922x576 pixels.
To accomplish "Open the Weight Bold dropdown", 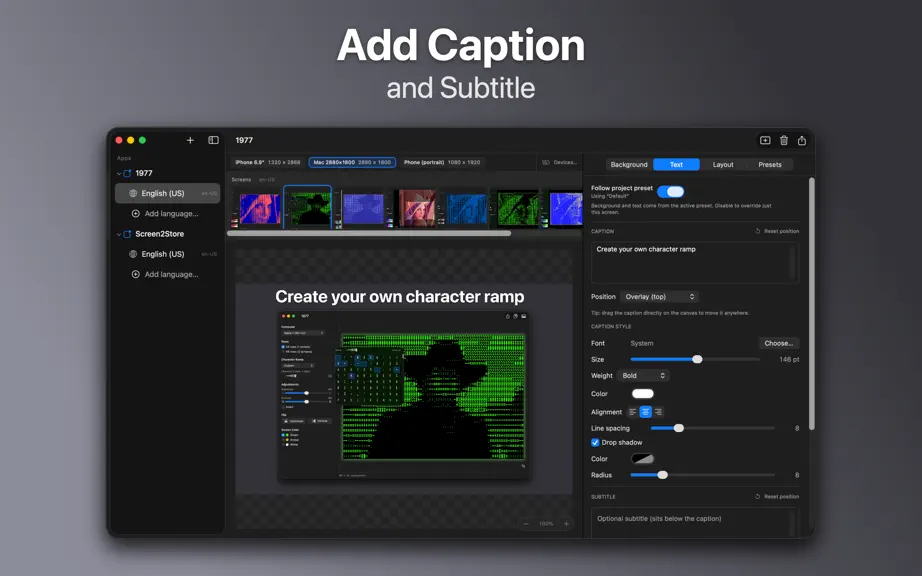I will pos(643,376).
